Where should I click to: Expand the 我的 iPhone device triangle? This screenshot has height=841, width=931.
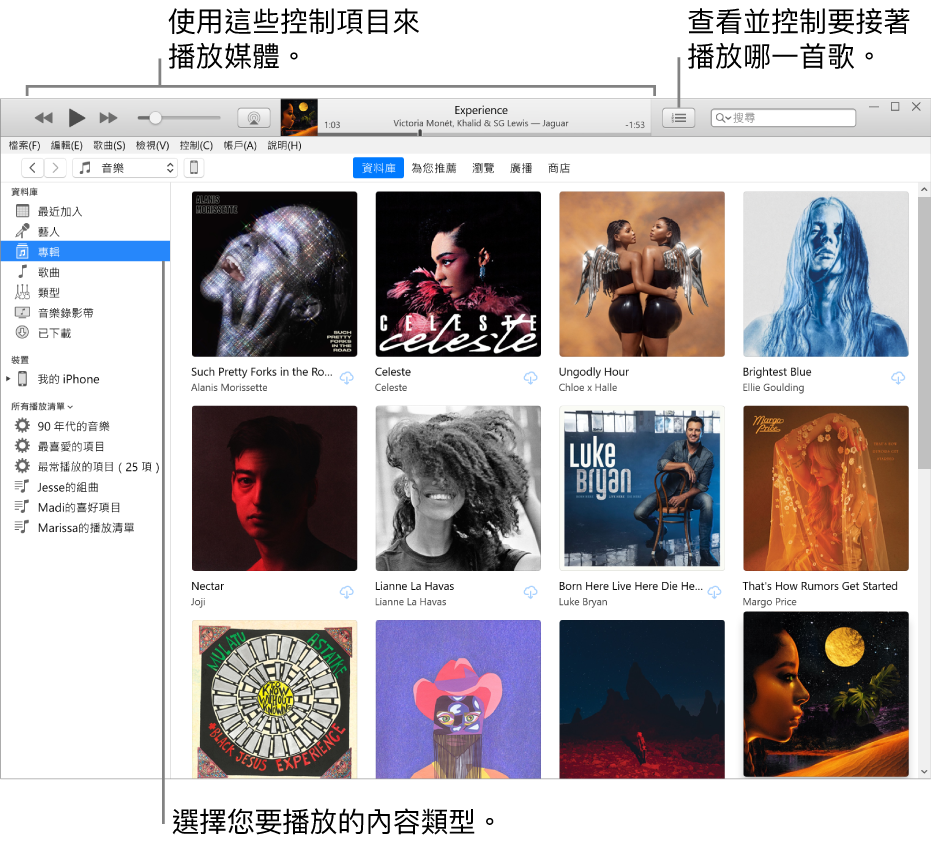(8, 379)
